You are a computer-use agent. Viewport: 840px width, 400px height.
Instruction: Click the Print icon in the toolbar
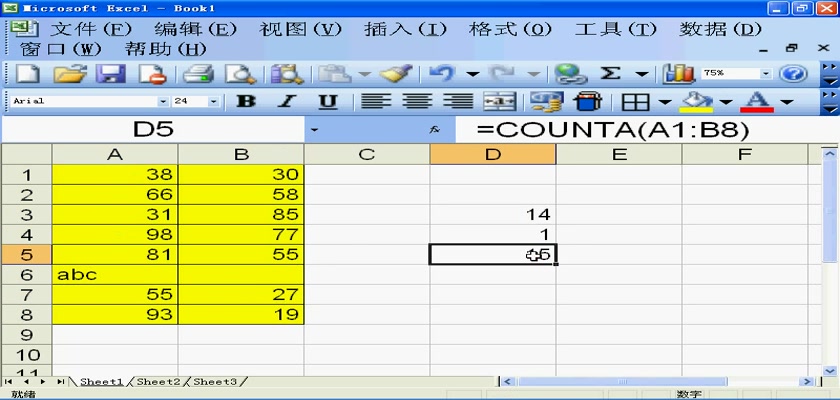pos(198,74)
